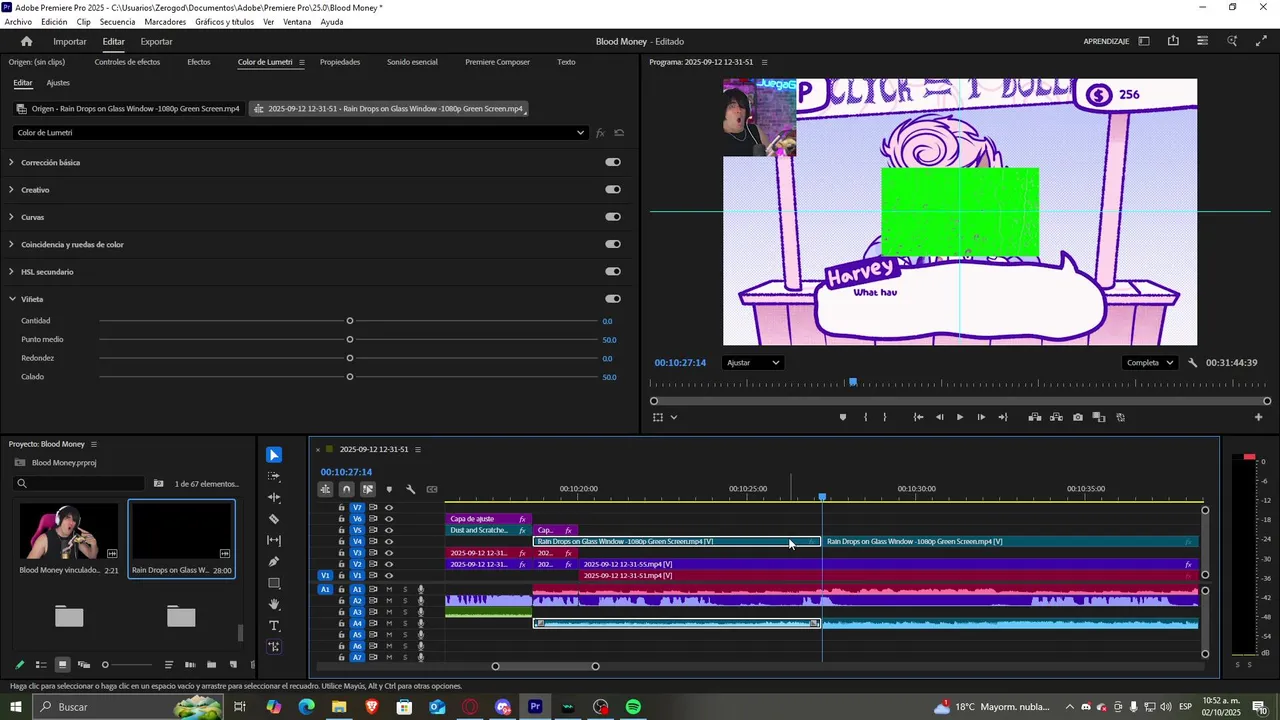Open Brave browser from taskbar
This screenshot has width=1280, height=720.
[372, 707]
